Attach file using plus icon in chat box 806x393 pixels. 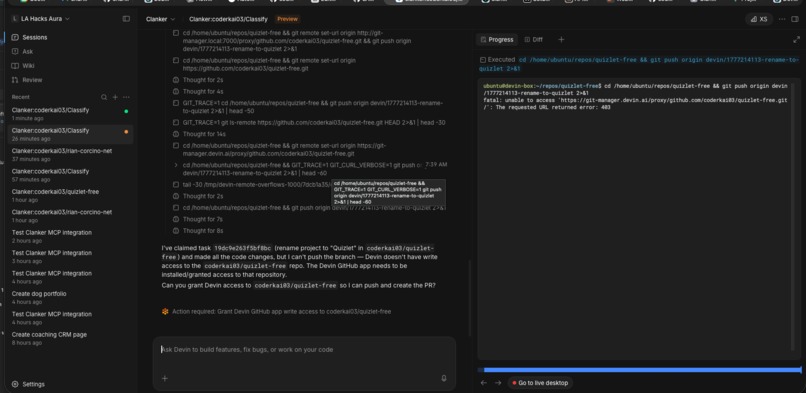pyautogui.click(x=164, y=378)
